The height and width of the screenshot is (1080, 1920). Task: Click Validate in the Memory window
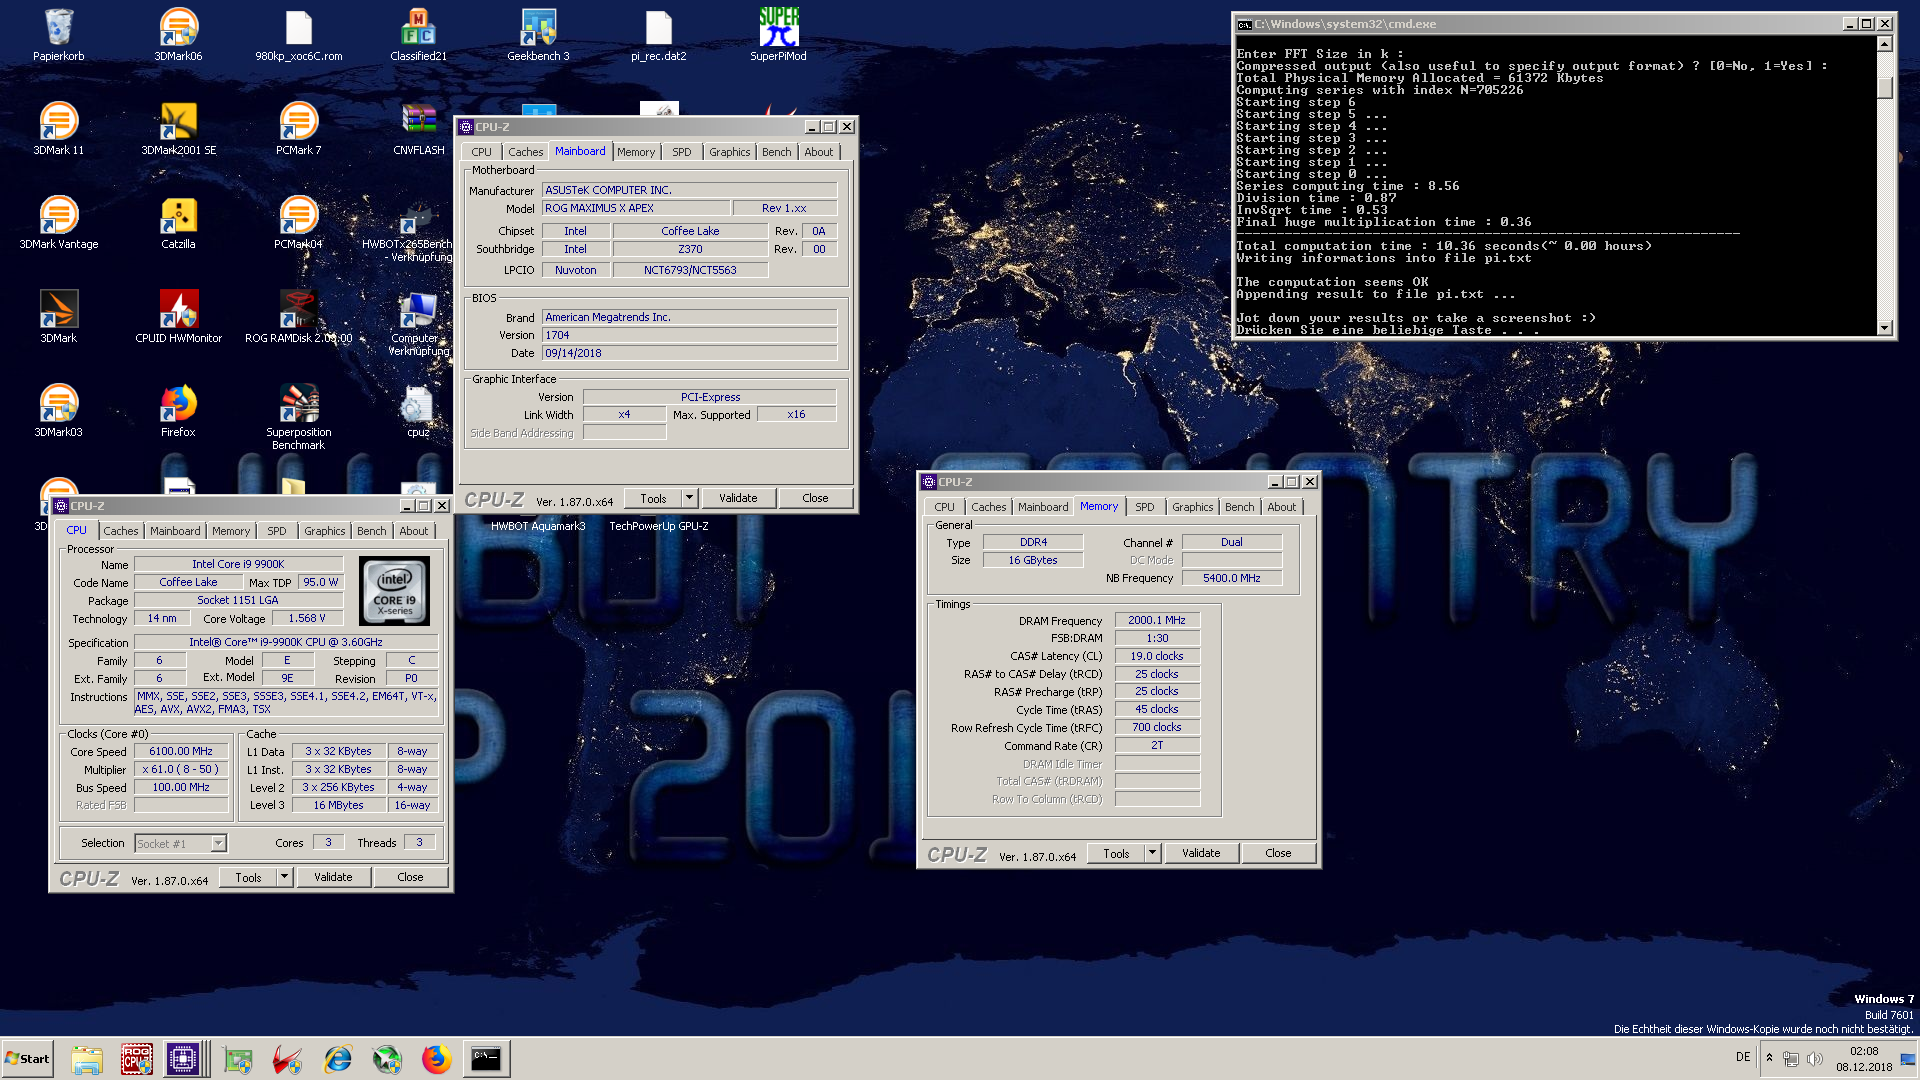[1201, 853]
